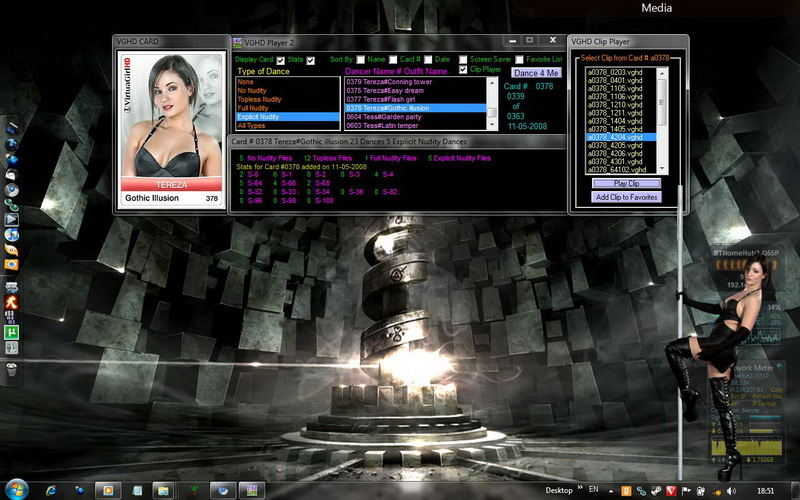The height and width of the screenshot is (500, 800).
Task: Toggle the Stats checkbox
Action: 310,61
